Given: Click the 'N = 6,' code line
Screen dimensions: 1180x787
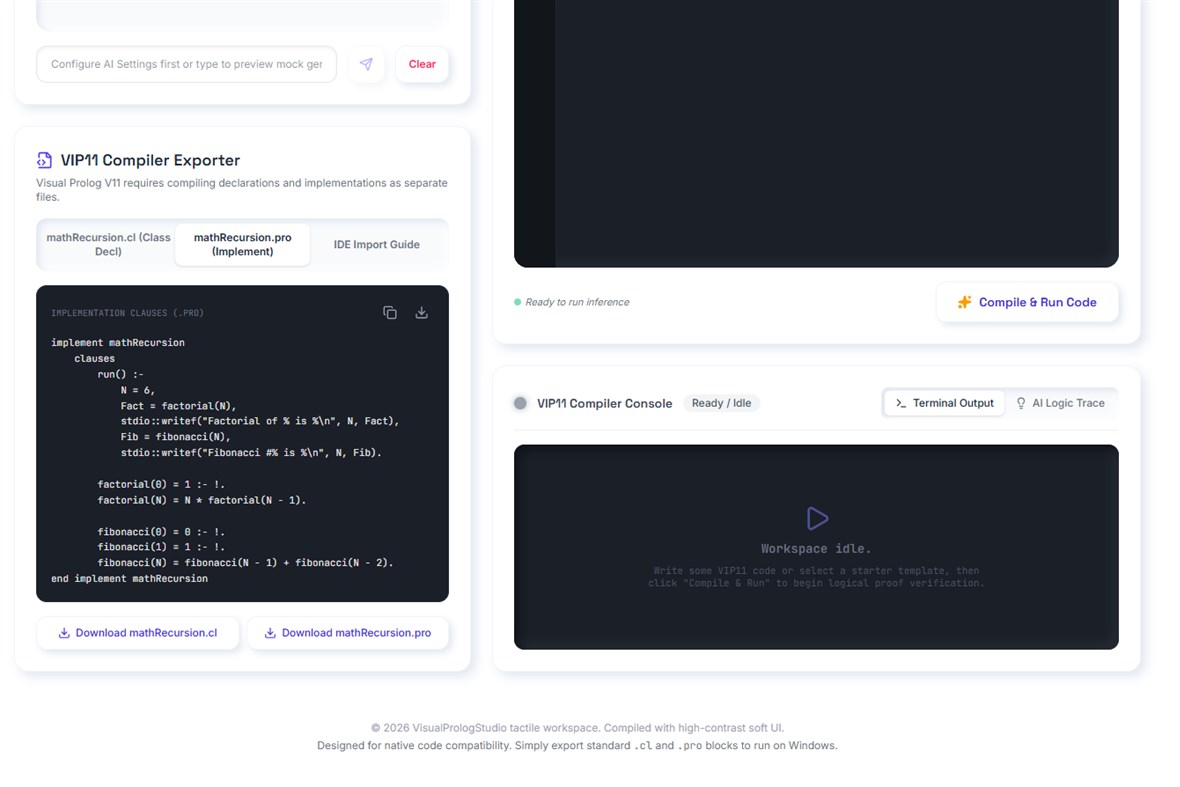Looking at the screenshot, I should point(138,390).
